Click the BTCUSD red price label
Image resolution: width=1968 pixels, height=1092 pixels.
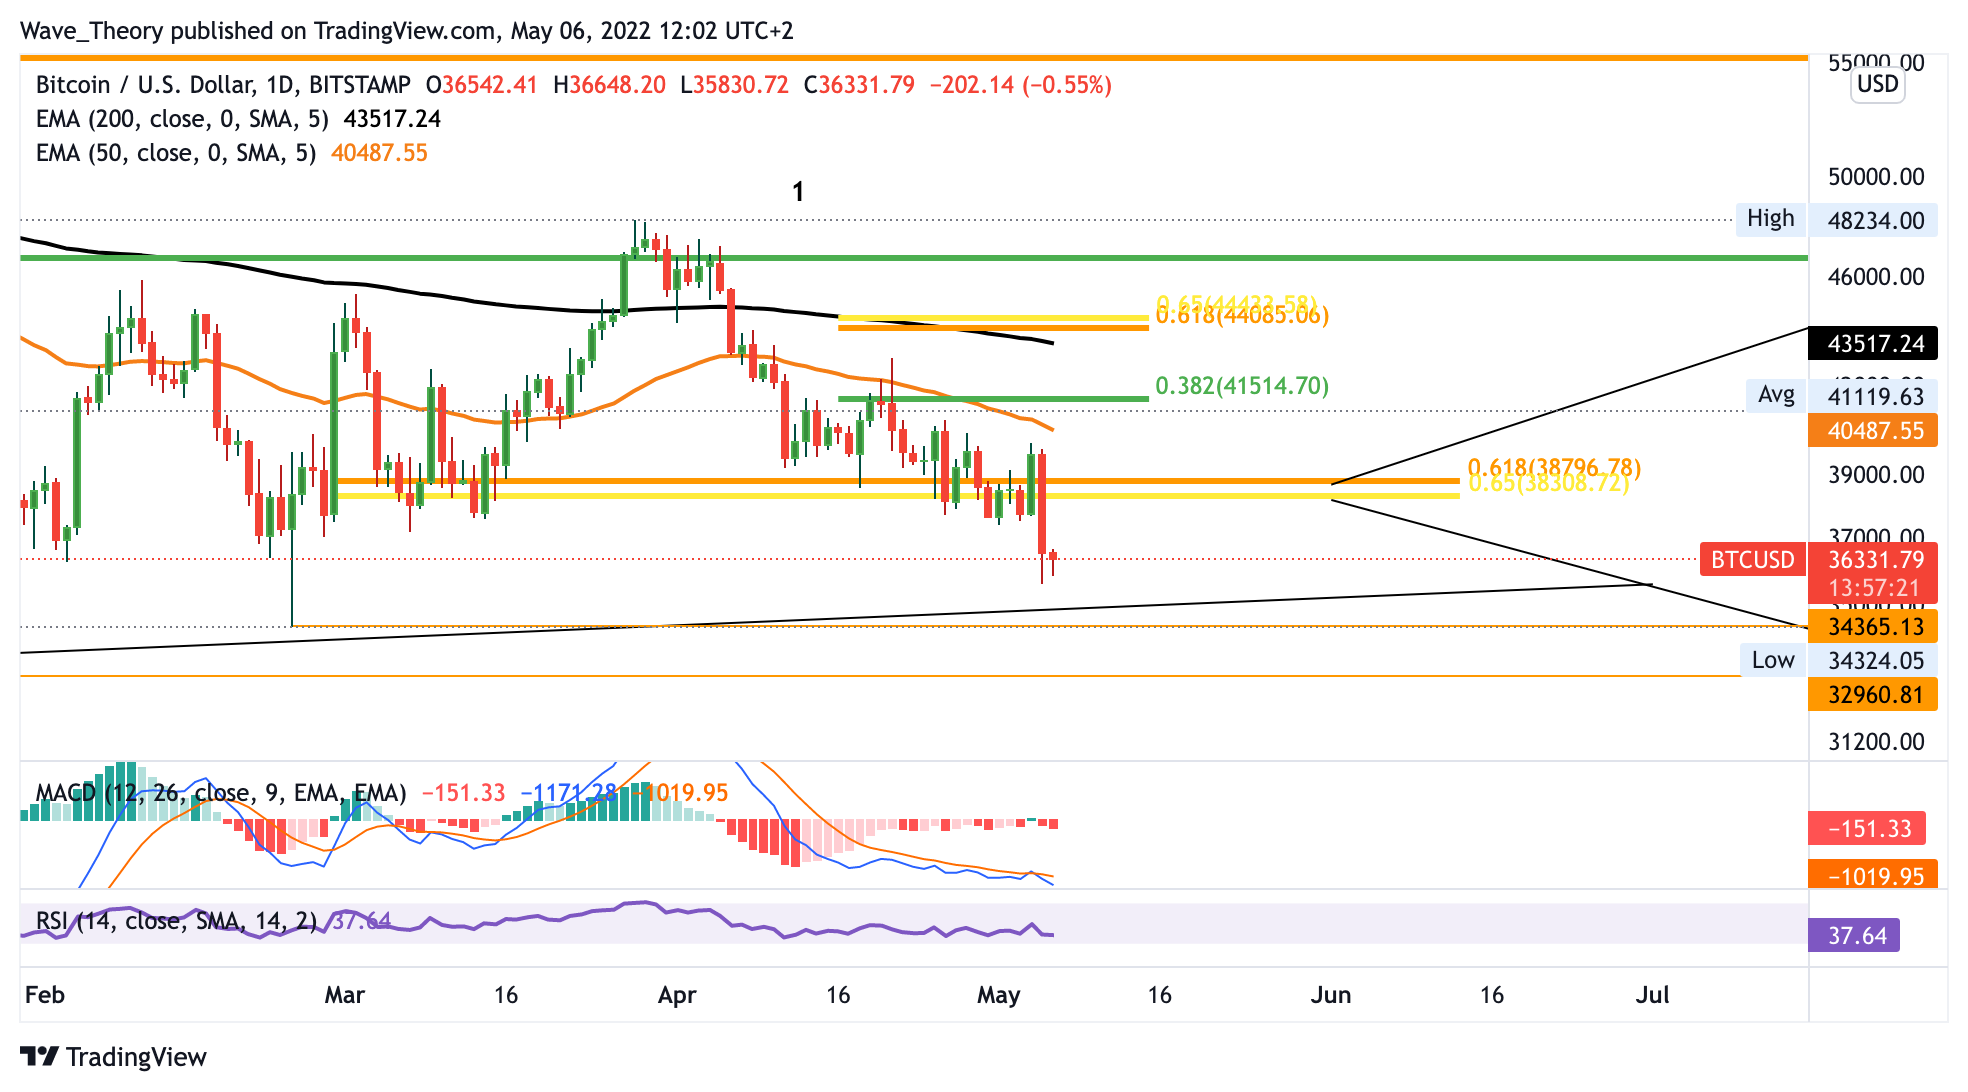point(1752,560)
